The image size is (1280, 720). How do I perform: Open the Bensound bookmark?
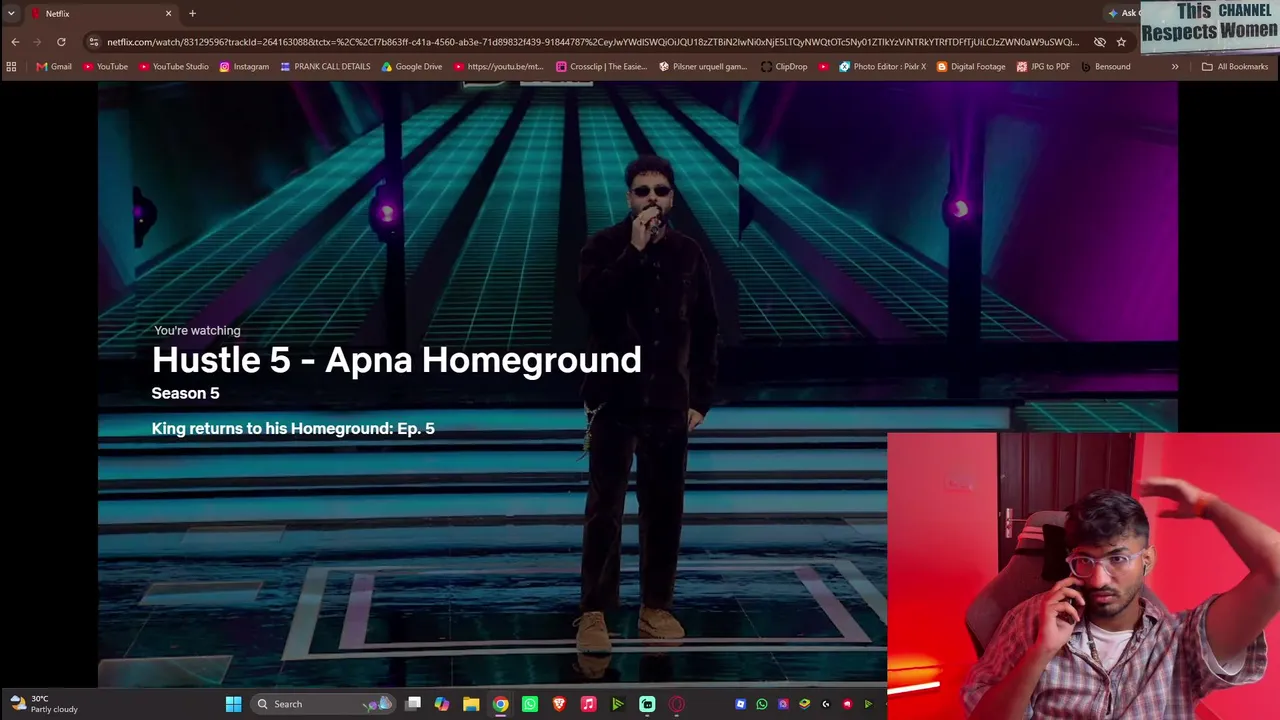(1106, 67)
